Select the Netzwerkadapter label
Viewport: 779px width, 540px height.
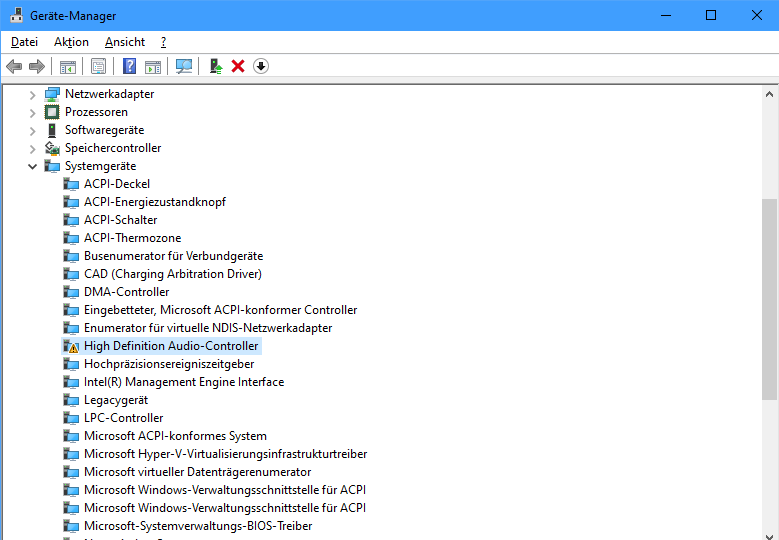pos(109,94)
